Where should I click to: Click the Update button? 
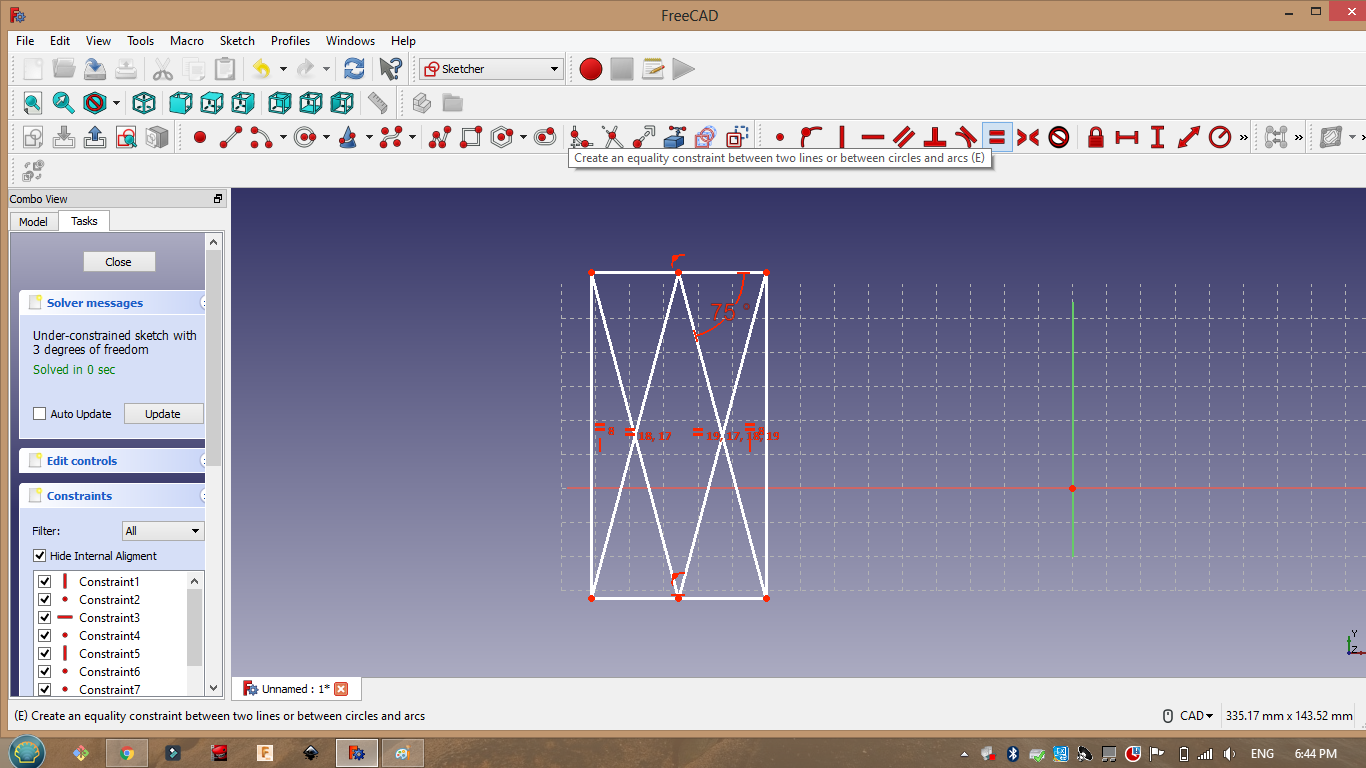163,414
